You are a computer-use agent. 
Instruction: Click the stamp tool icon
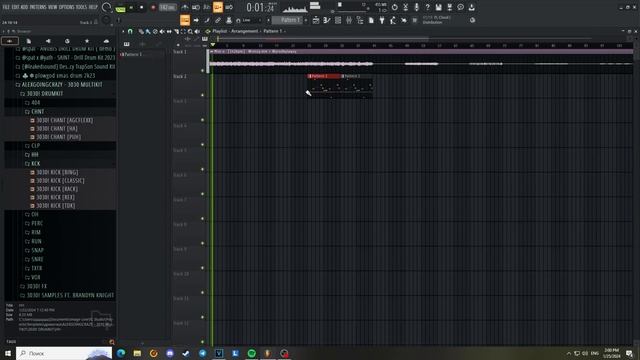click(229, 20)
